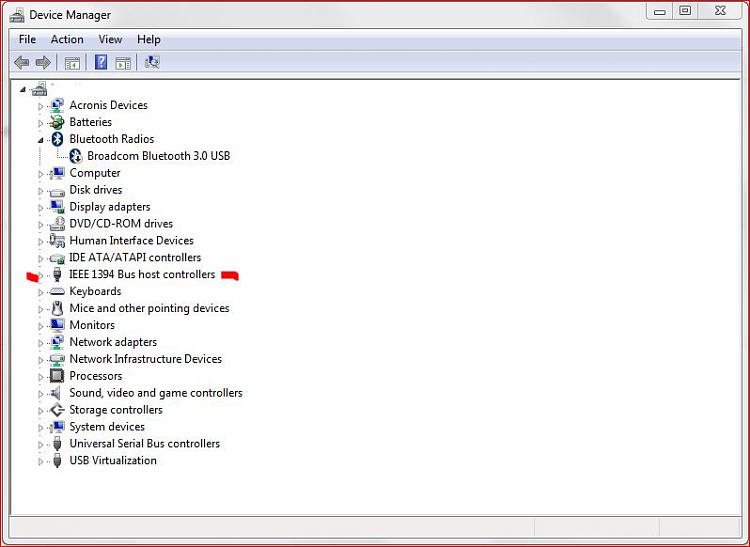Open the File menu

[27, 39]
